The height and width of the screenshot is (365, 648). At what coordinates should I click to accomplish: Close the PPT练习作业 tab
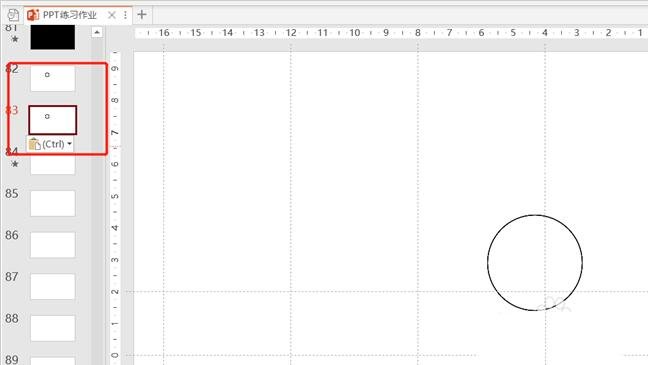(x=112, y=15)
